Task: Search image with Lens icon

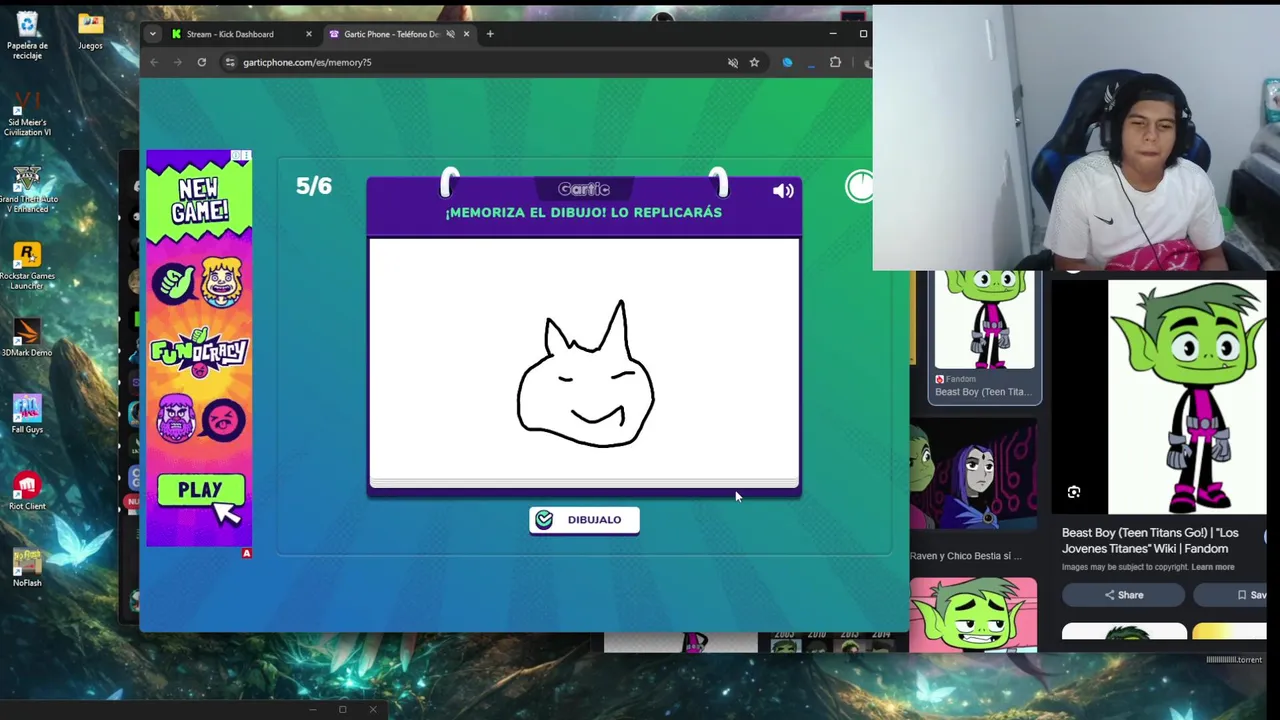Action: click(x=1074, y=492)
